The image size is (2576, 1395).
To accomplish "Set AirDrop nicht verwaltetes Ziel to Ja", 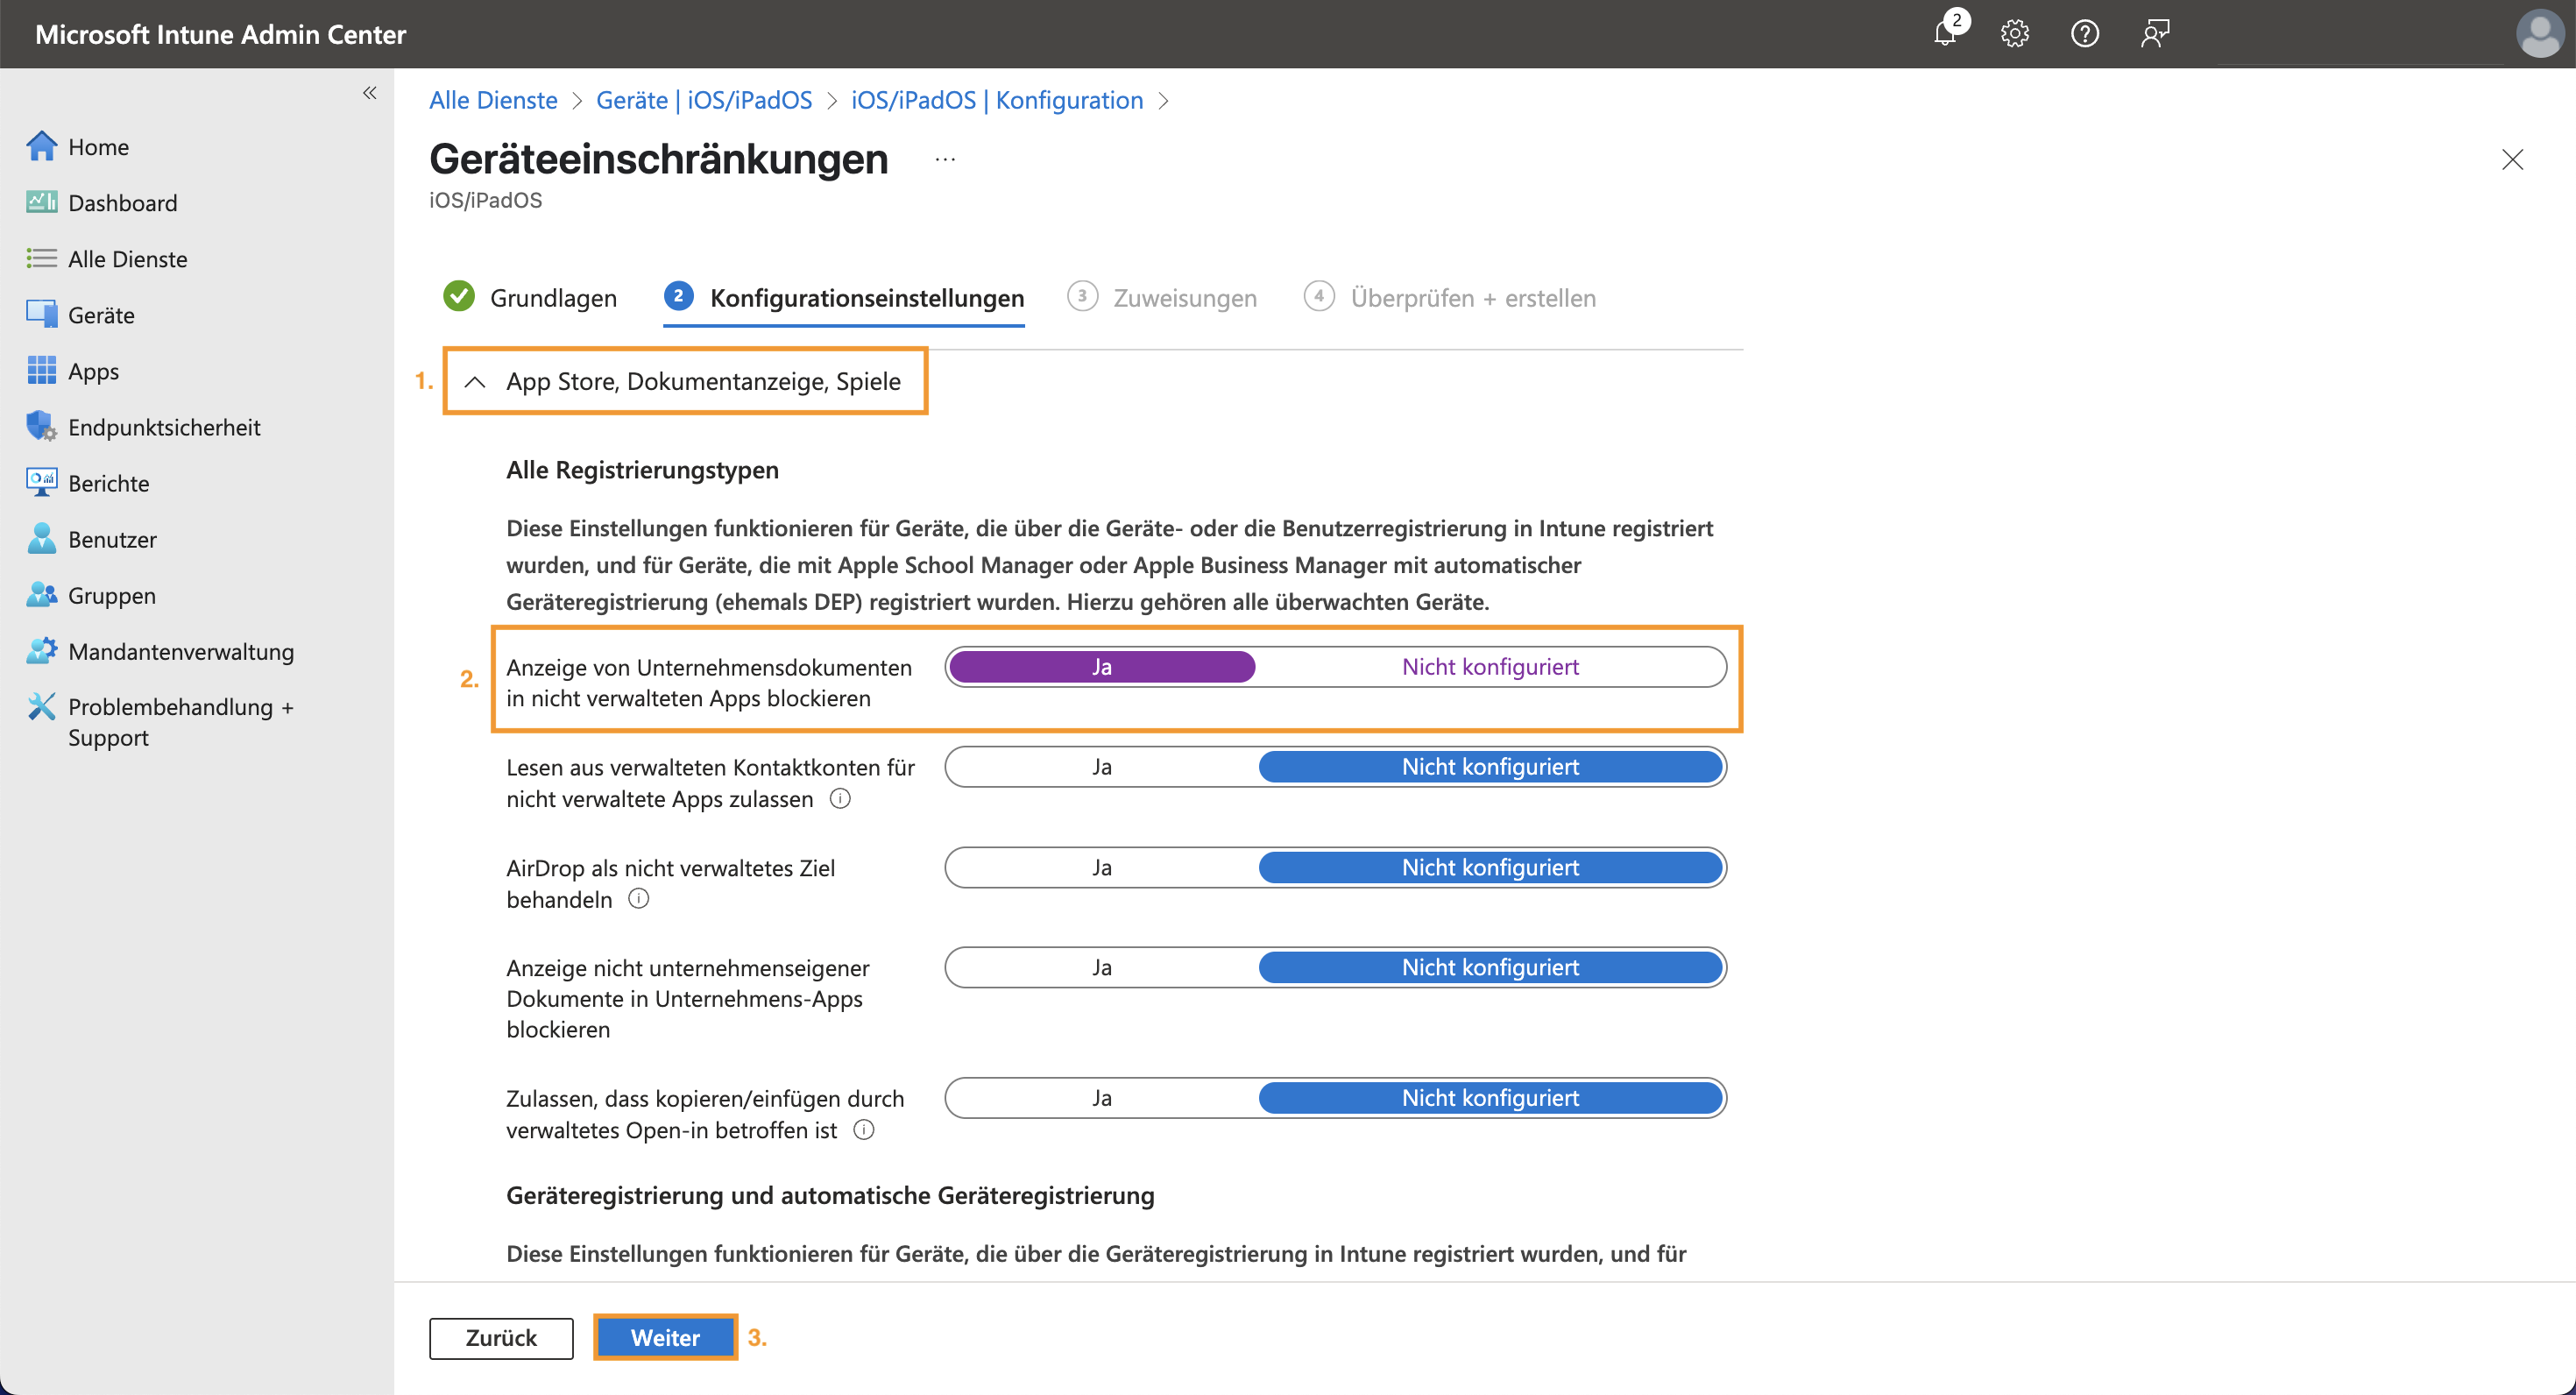I will [1101, 867].
